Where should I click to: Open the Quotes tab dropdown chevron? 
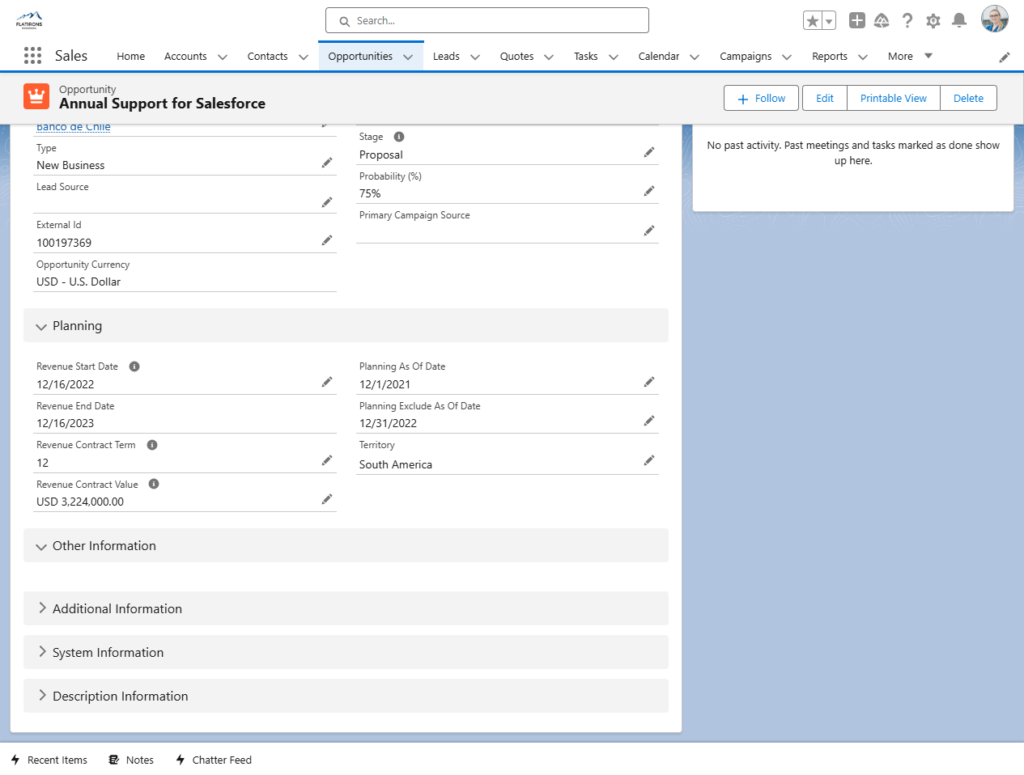[x=549, y=57]
